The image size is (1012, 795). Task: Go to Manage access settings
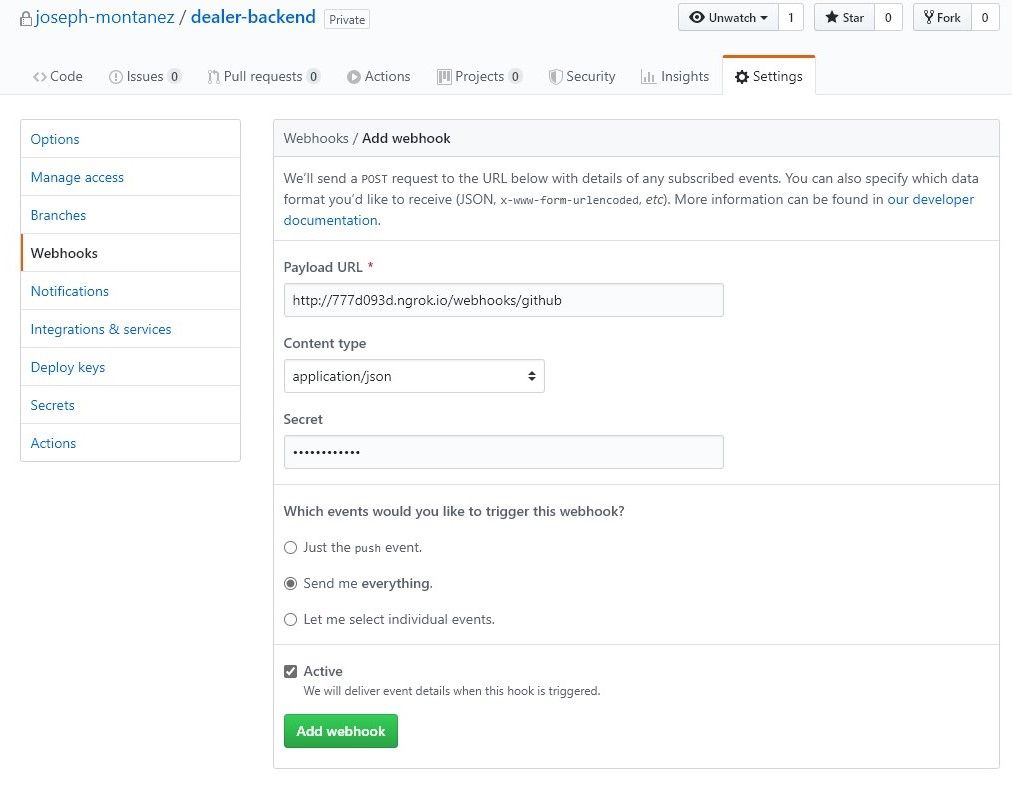pos(130,177)
